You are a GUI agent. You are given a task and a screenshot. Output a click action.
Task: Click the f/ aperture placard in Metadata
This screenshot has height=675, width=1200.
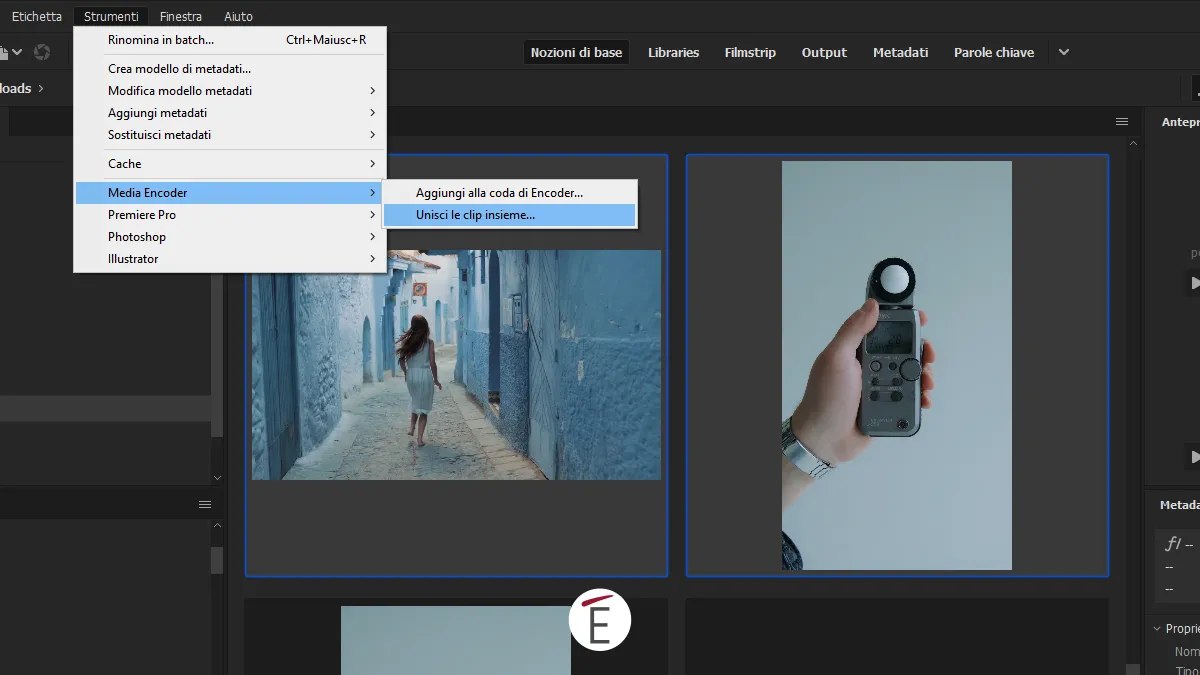click(x=1173, y=545)
